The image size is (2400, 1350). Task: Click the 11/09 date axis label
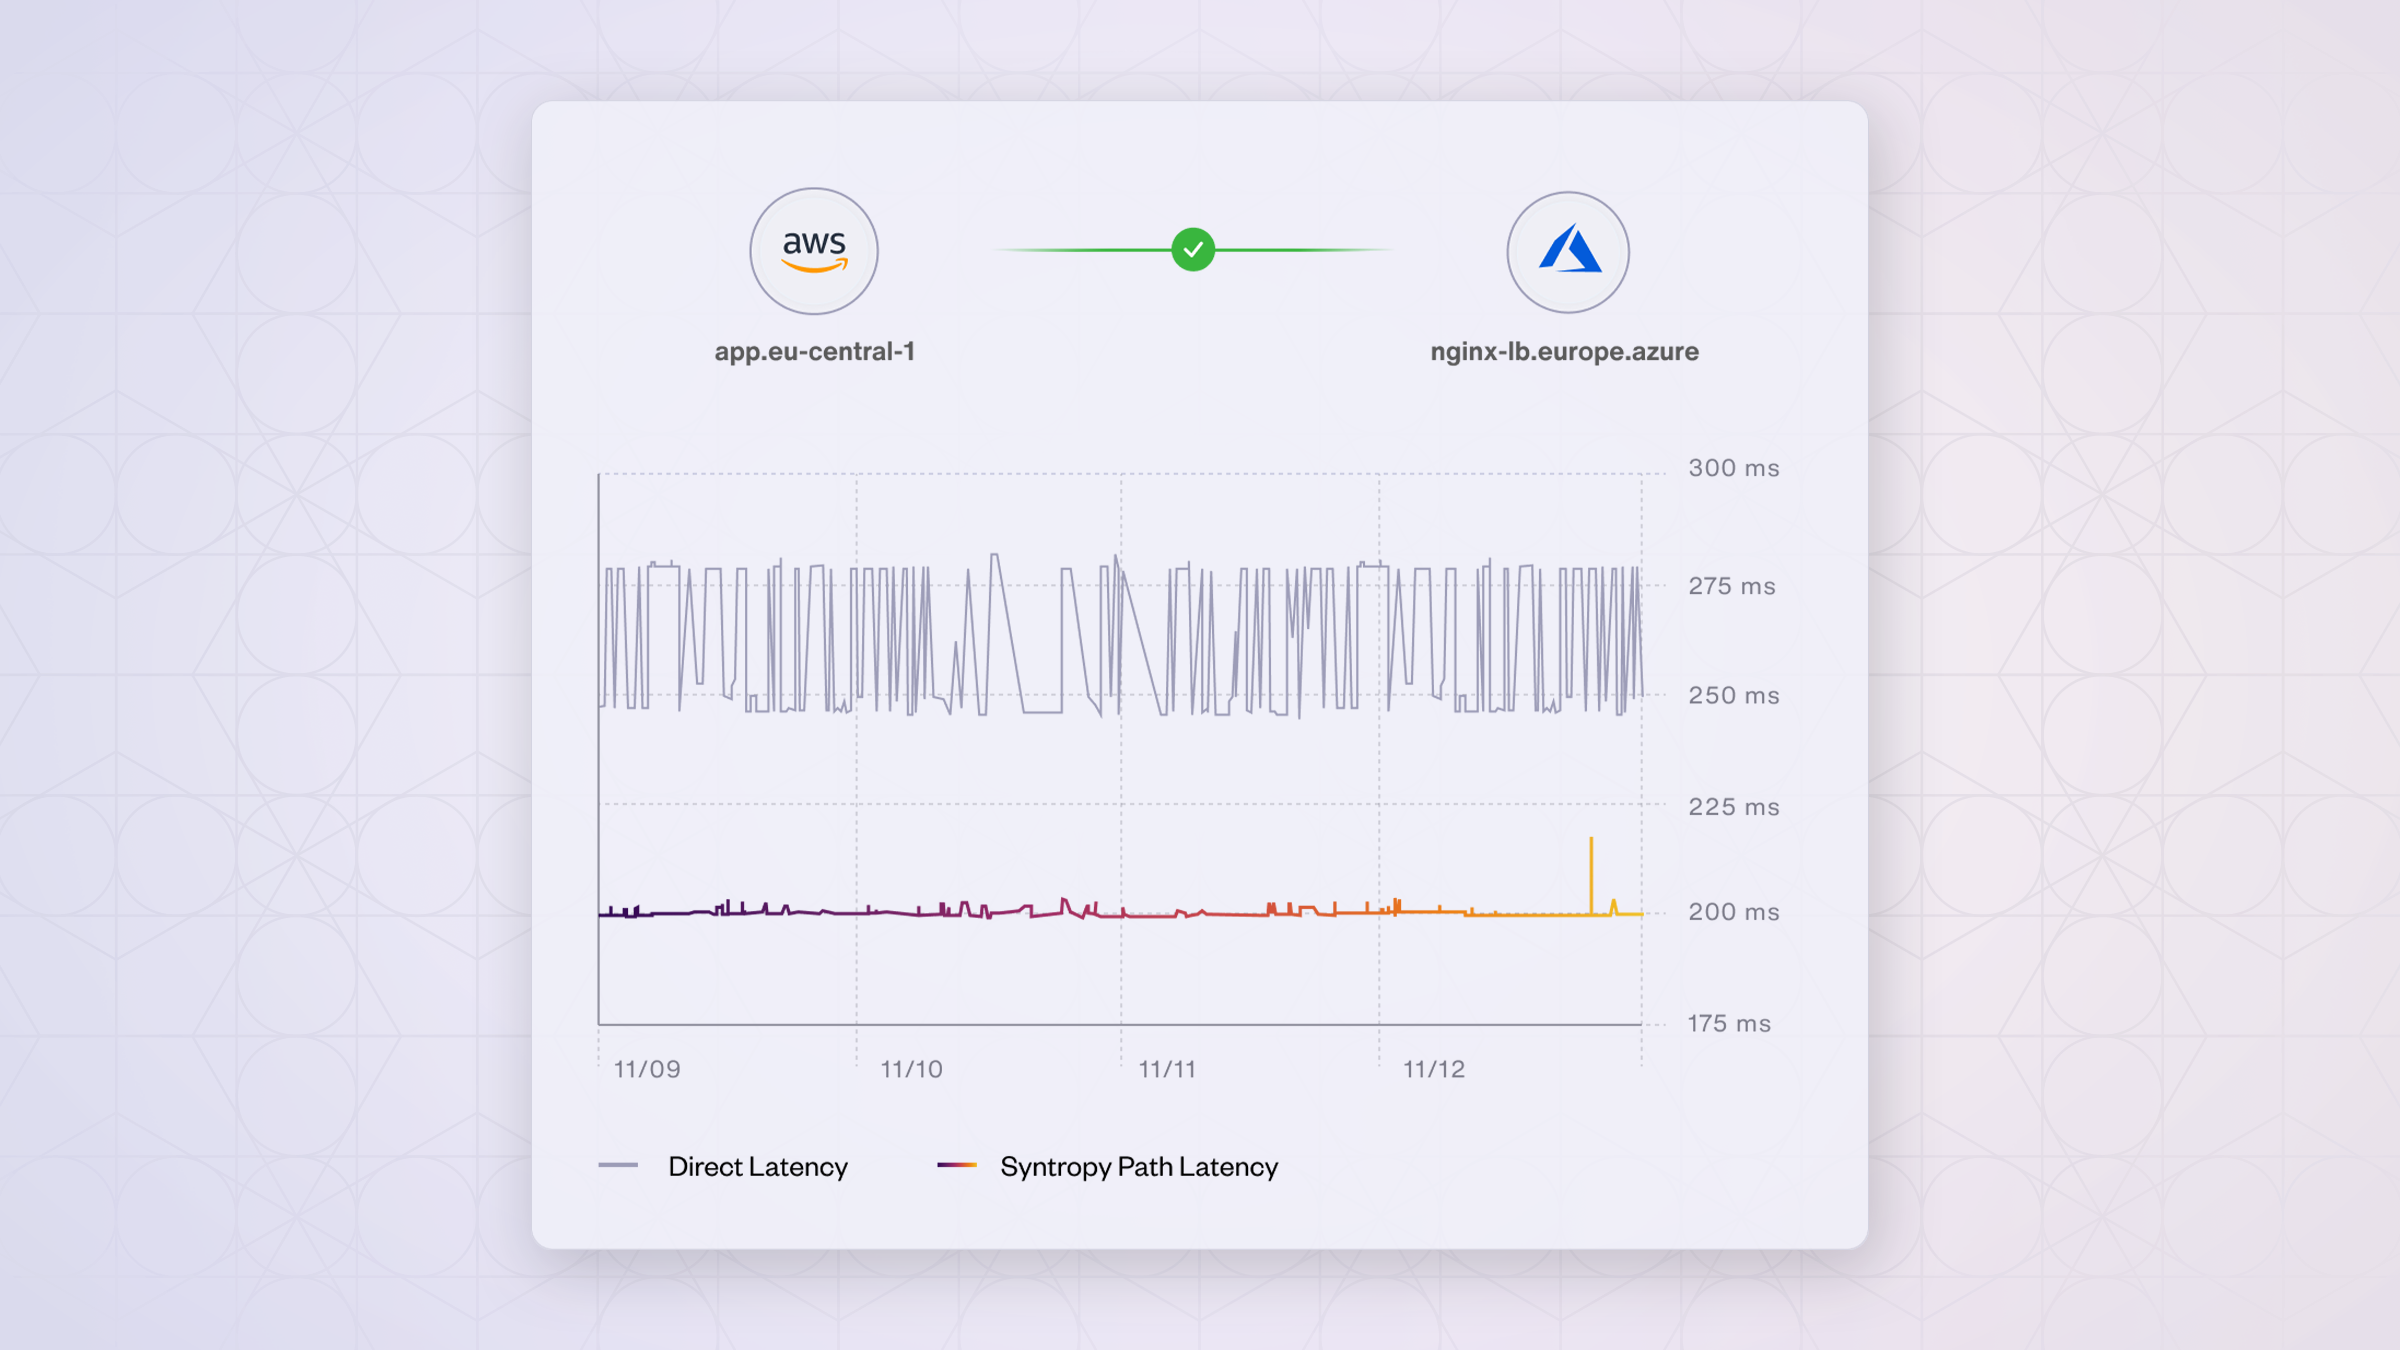[x=647, y=1069]
